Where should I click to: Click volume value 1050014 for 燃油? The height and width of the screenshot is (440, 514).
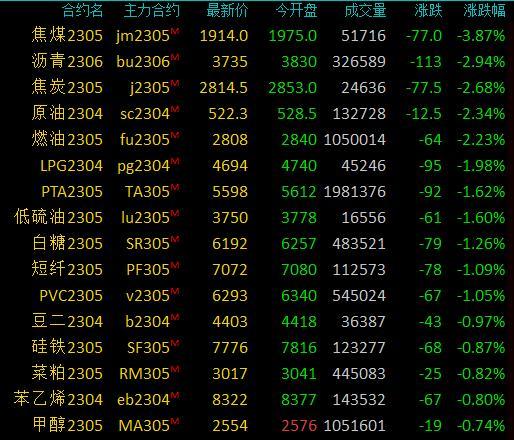355,140
